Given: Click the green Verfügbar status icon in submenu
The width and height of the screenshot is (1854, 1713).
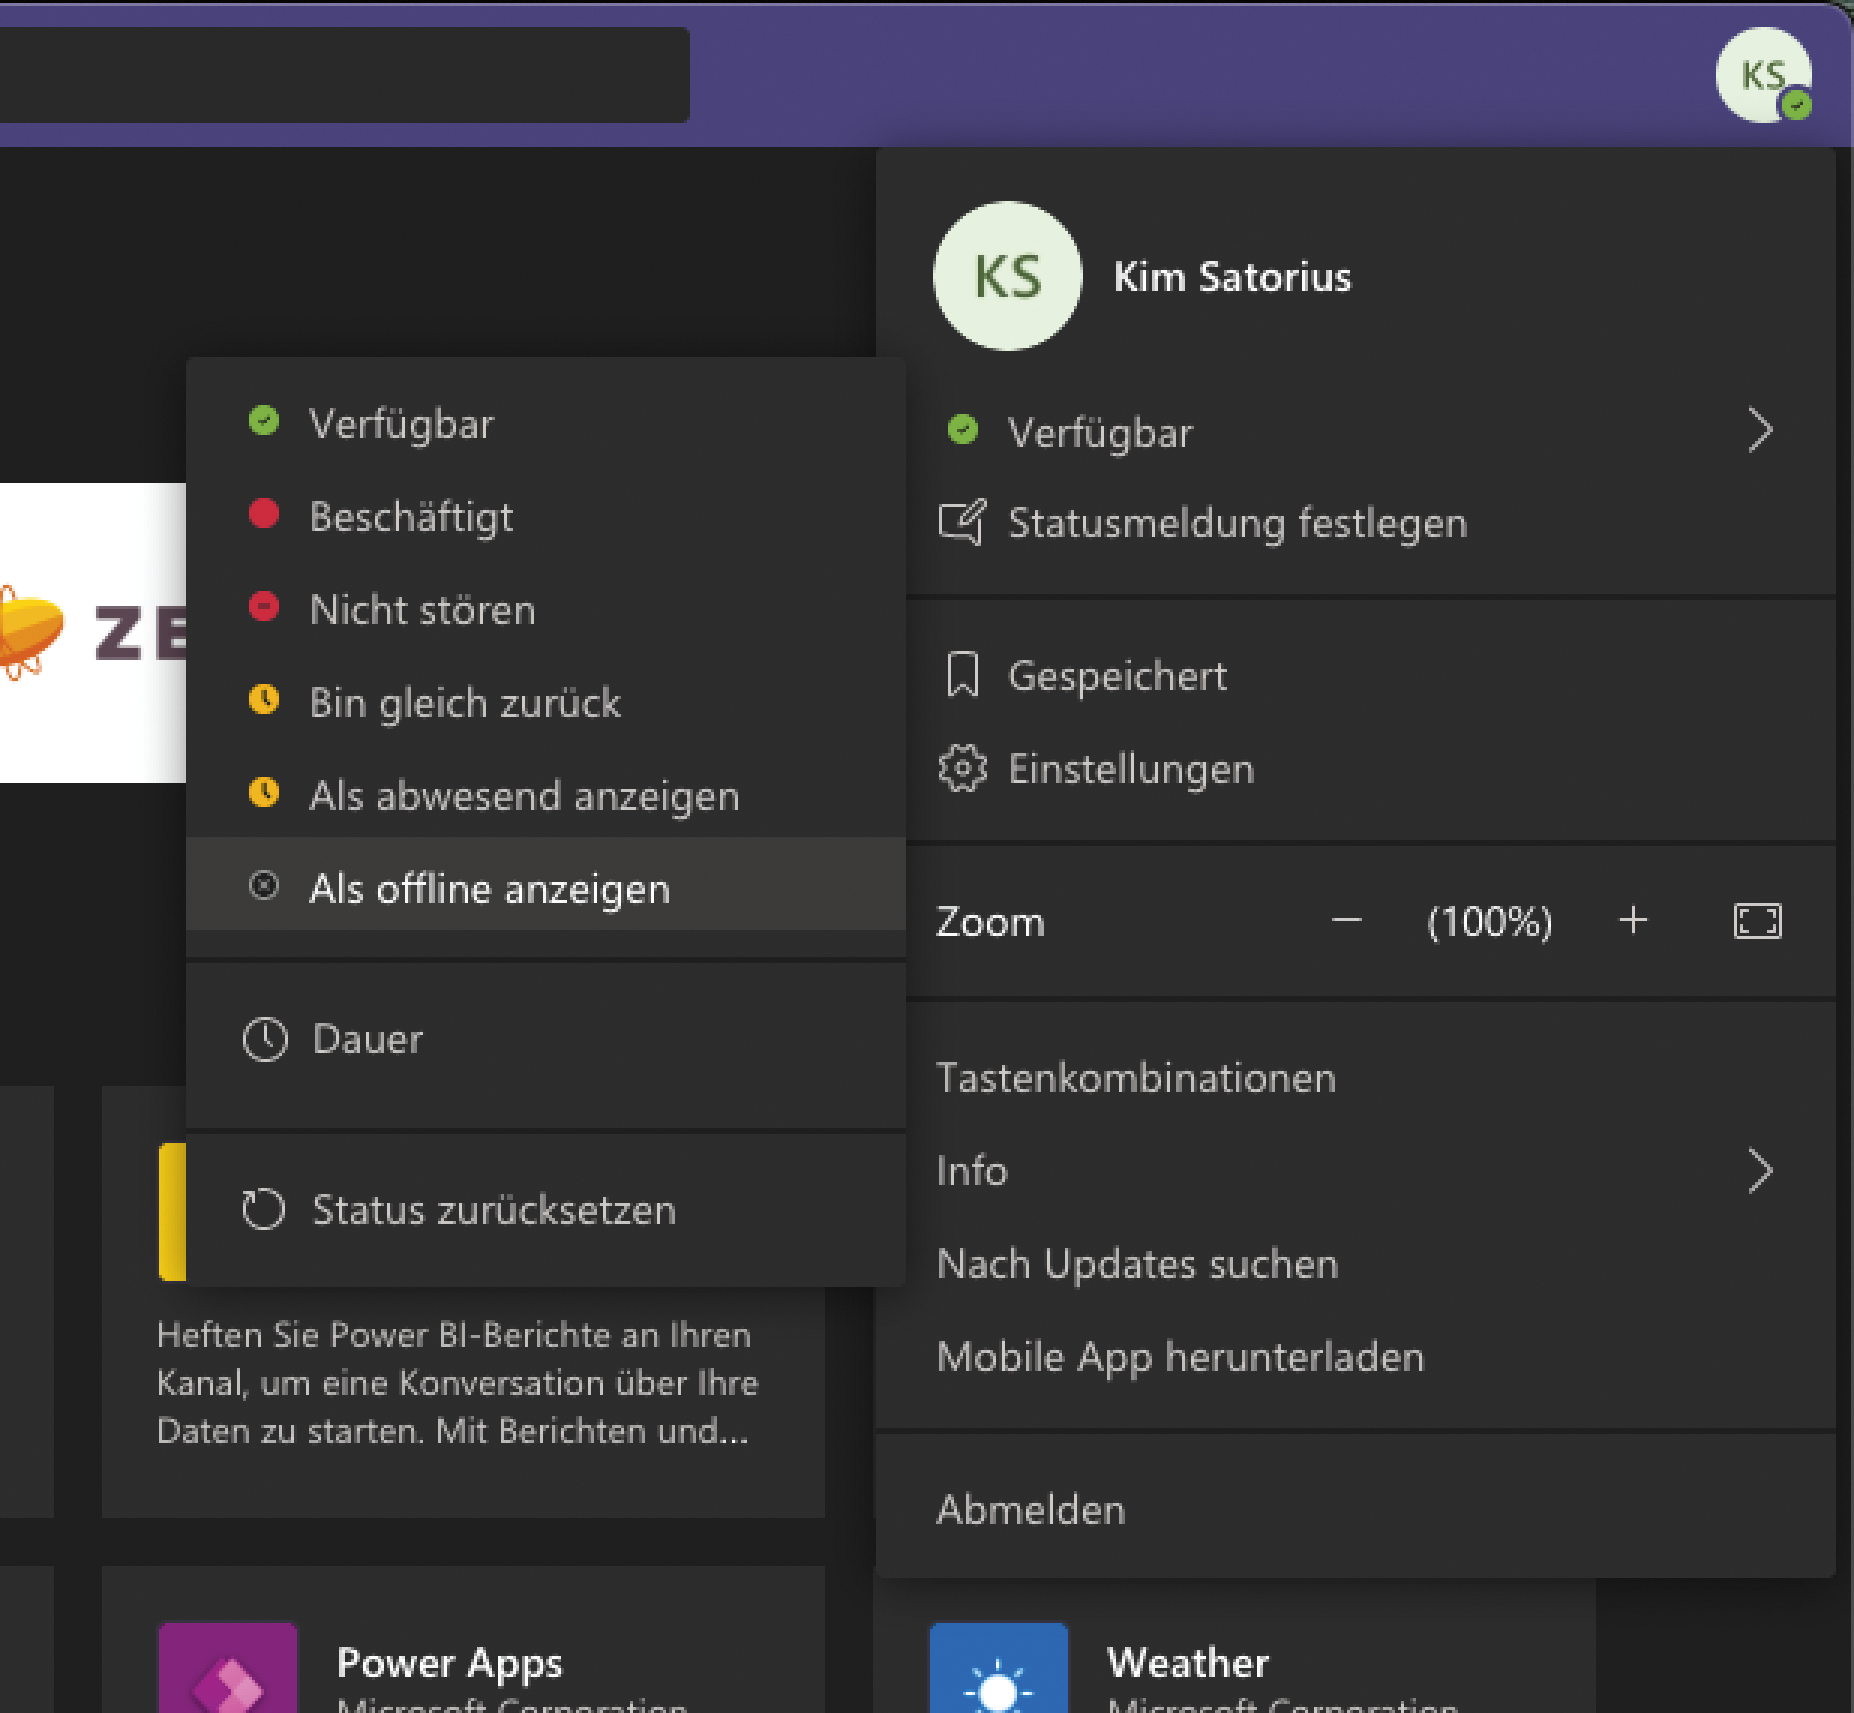Looking at the screenshot, I should pos(264,421).
